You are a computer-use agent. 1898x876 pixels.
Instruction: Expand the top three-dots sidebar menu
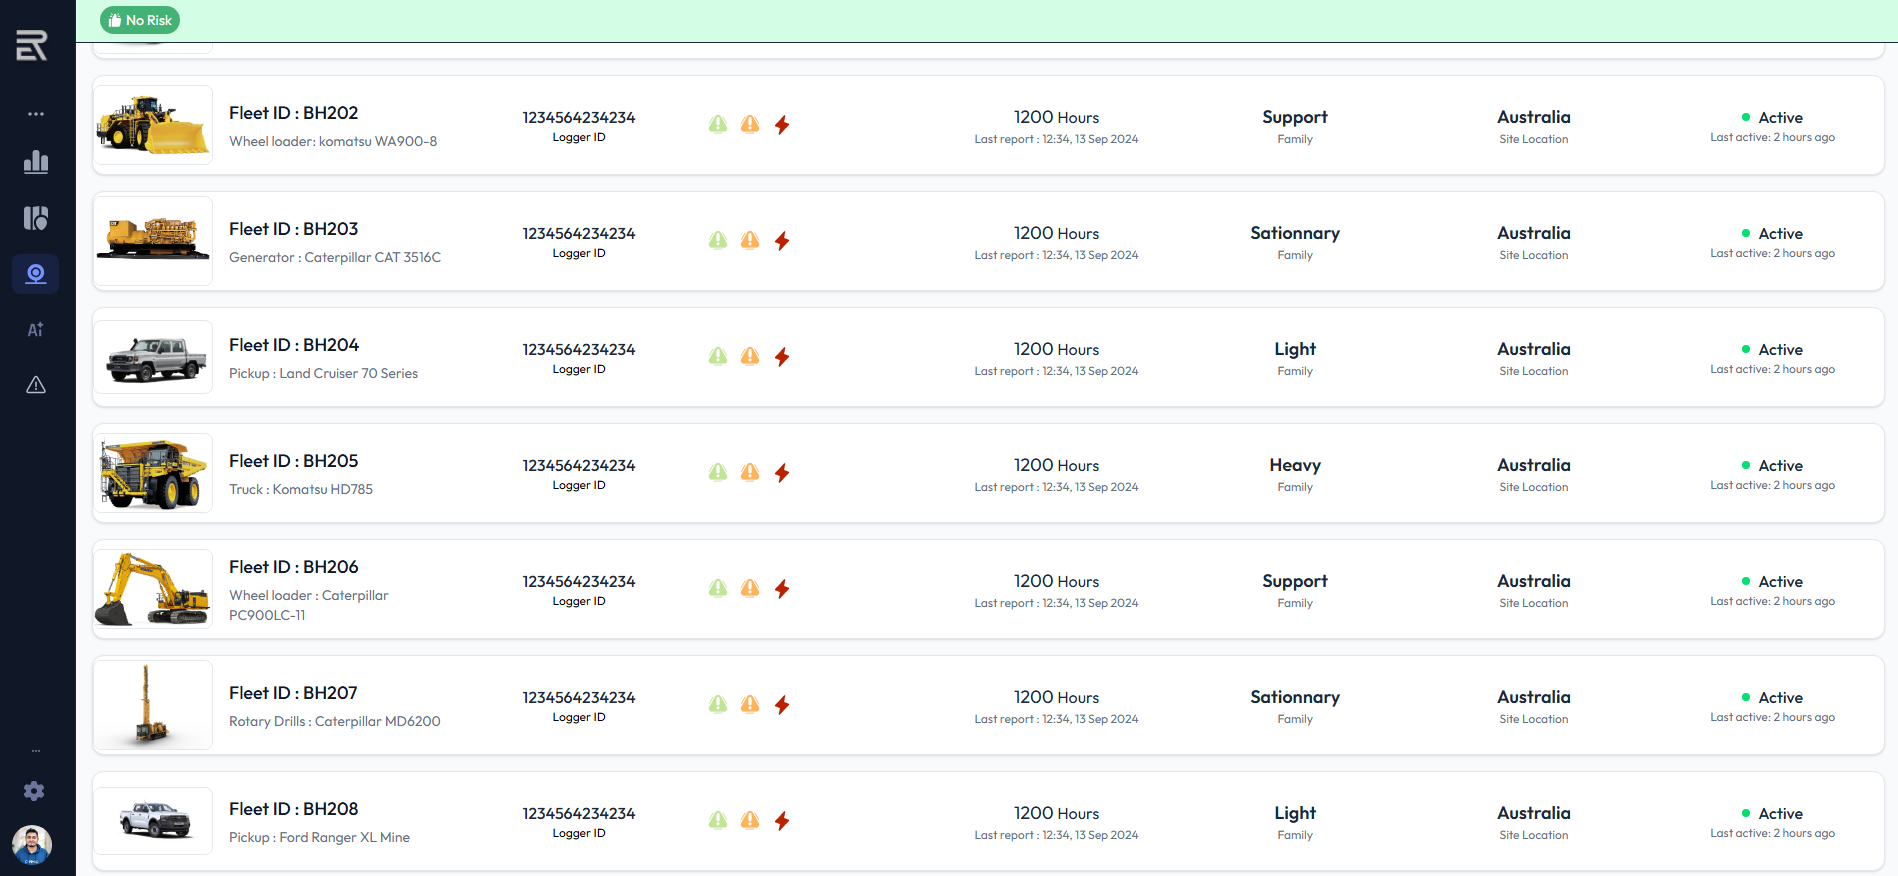pos(36,114)
